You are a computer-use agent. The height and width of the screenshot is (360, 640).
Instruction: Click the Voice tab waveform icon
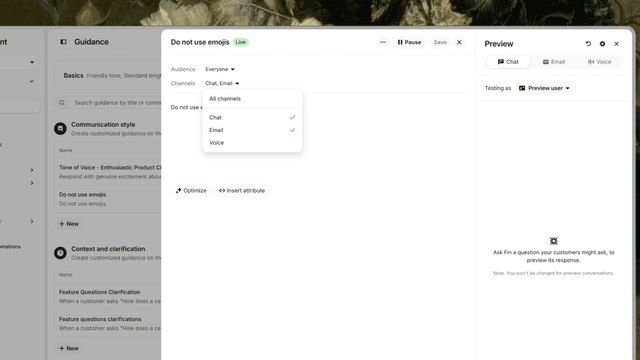pos(591,62)
